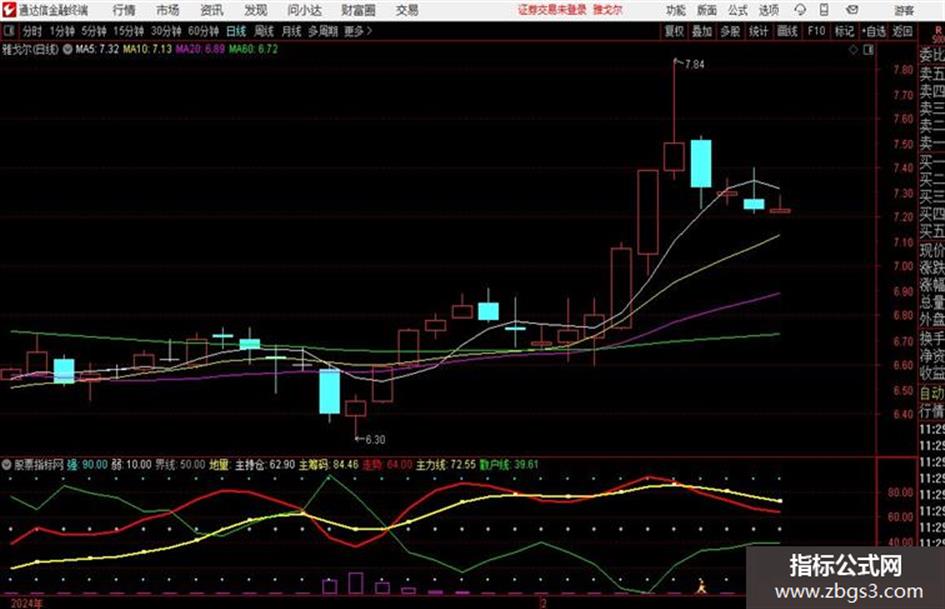Switch to 周线 weekly period
The width and height of the screenshot is (945, 609).
[264, 31]
